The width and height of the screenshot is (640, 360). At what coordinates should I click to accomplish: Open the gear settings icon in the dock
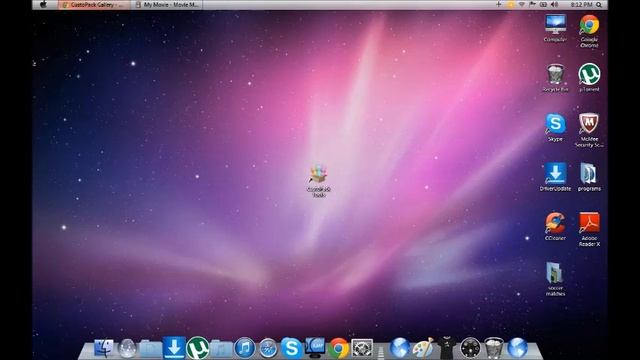pyautogui.click(x=362, y=349)
